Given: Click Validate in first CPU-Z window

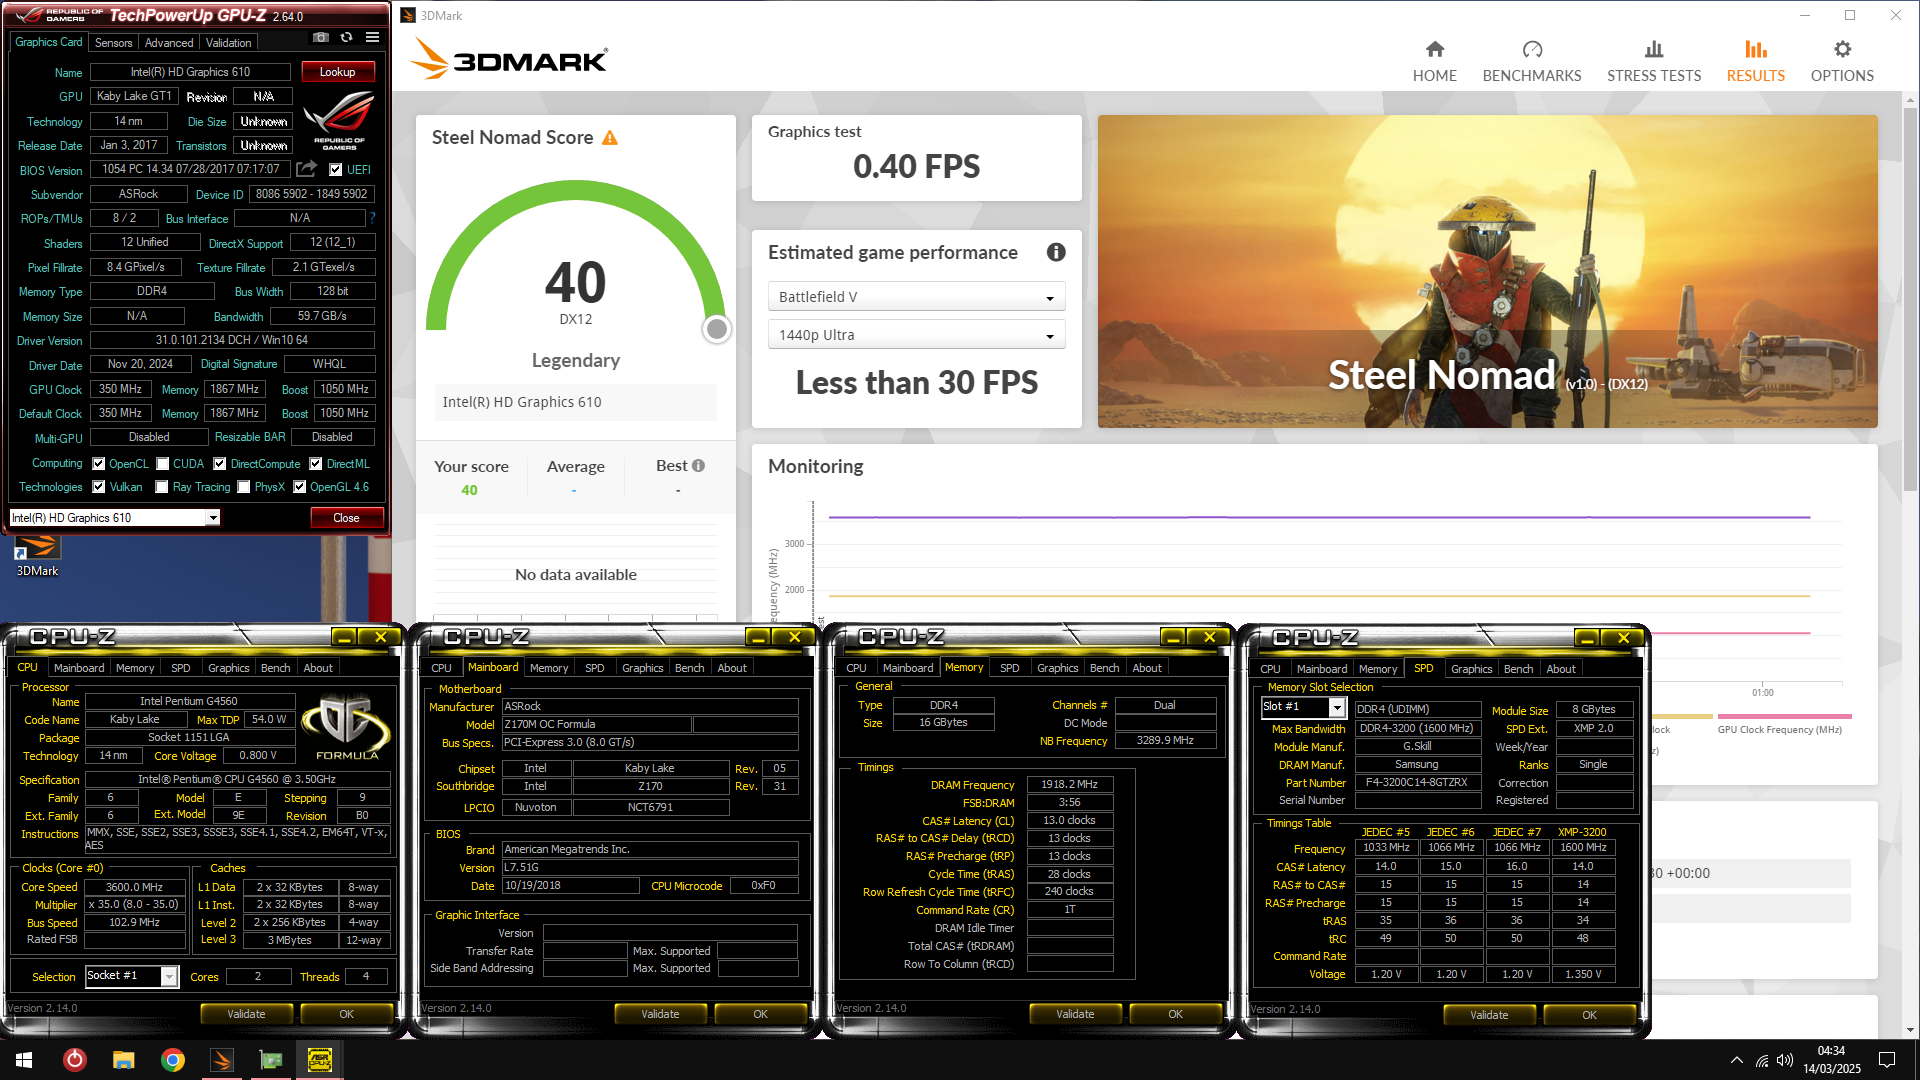Looking at the screenshot, I should [246, 1014].
